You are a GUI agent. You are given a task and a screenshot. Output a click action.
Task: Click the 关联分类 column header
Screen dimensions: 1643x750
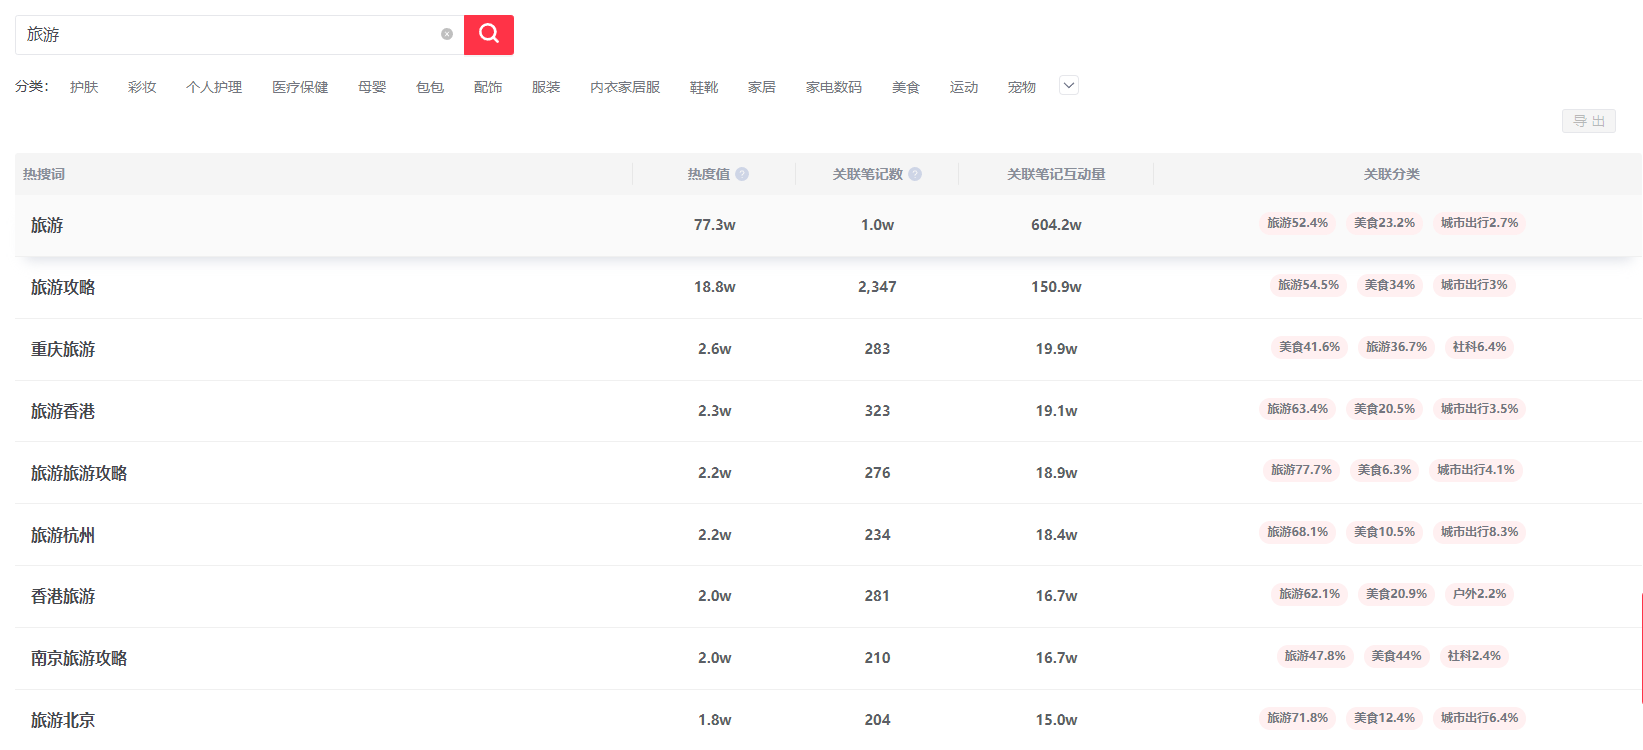click(1392, 174)
